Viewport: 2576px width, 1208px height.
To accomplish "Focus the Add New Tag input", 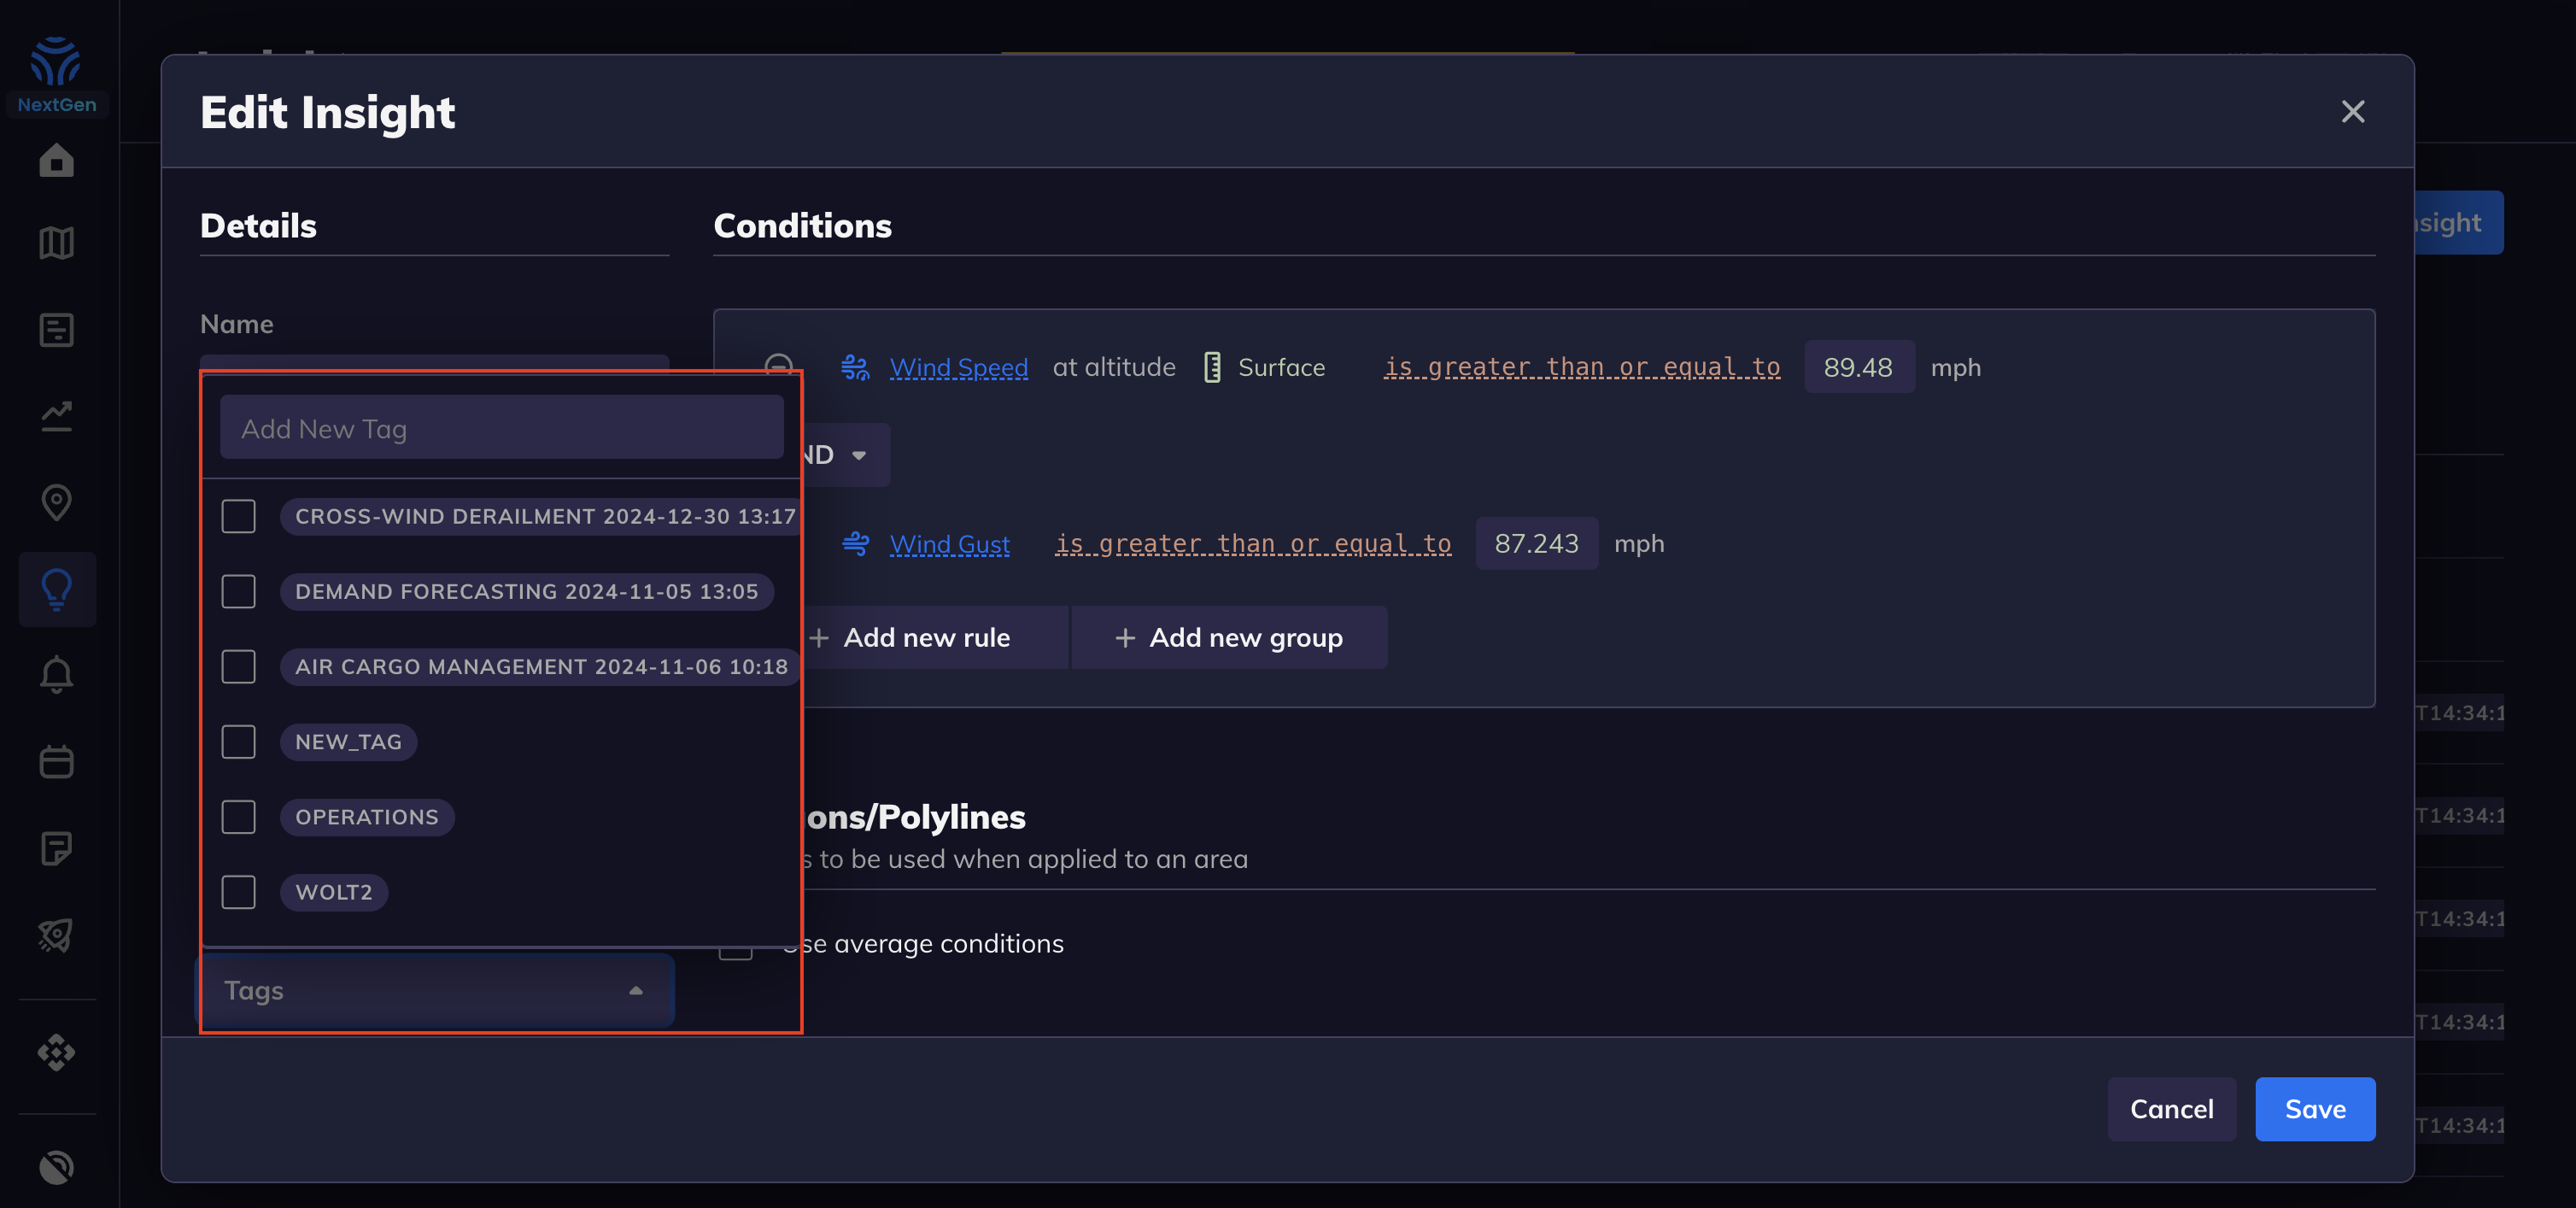I will click(501, 428).
